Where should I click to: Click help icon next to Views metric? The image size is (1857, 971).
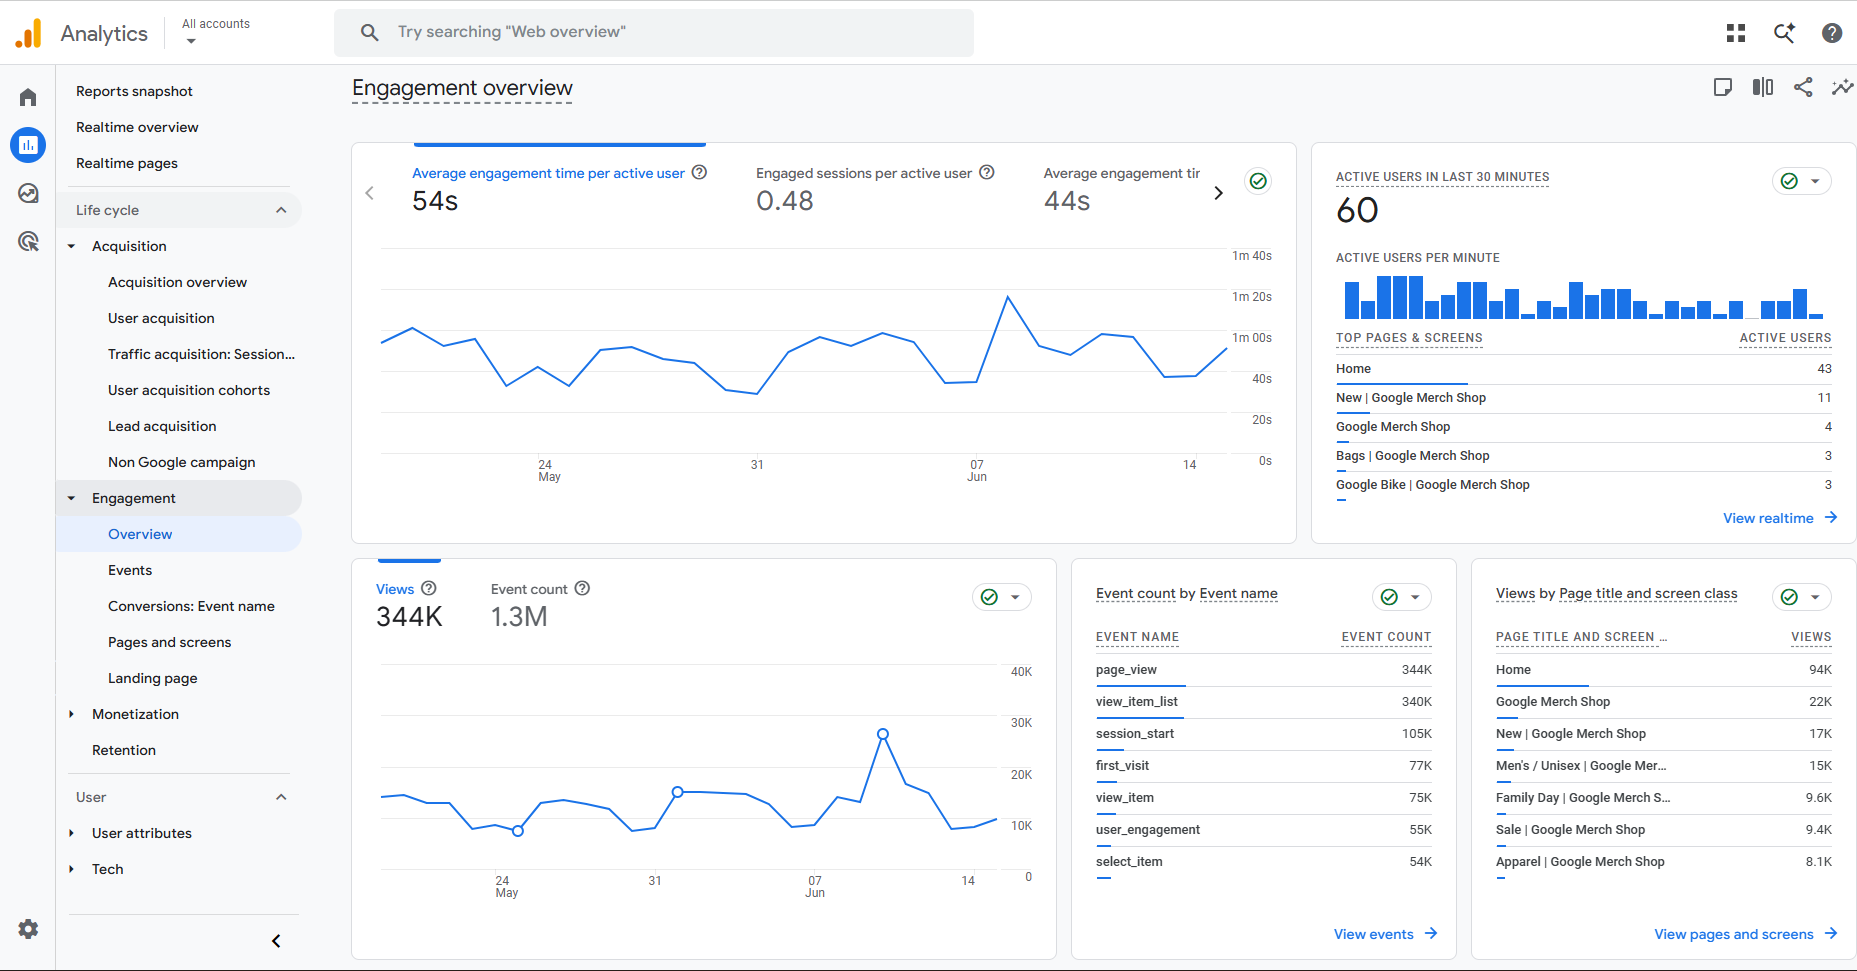tap(429, 588)
